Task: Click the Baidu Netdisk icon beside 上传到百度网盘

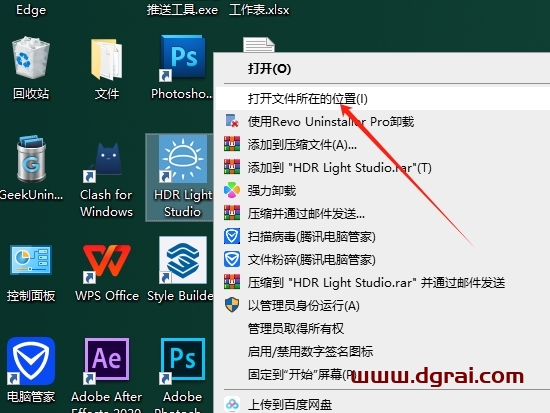Action: (232, 404)
